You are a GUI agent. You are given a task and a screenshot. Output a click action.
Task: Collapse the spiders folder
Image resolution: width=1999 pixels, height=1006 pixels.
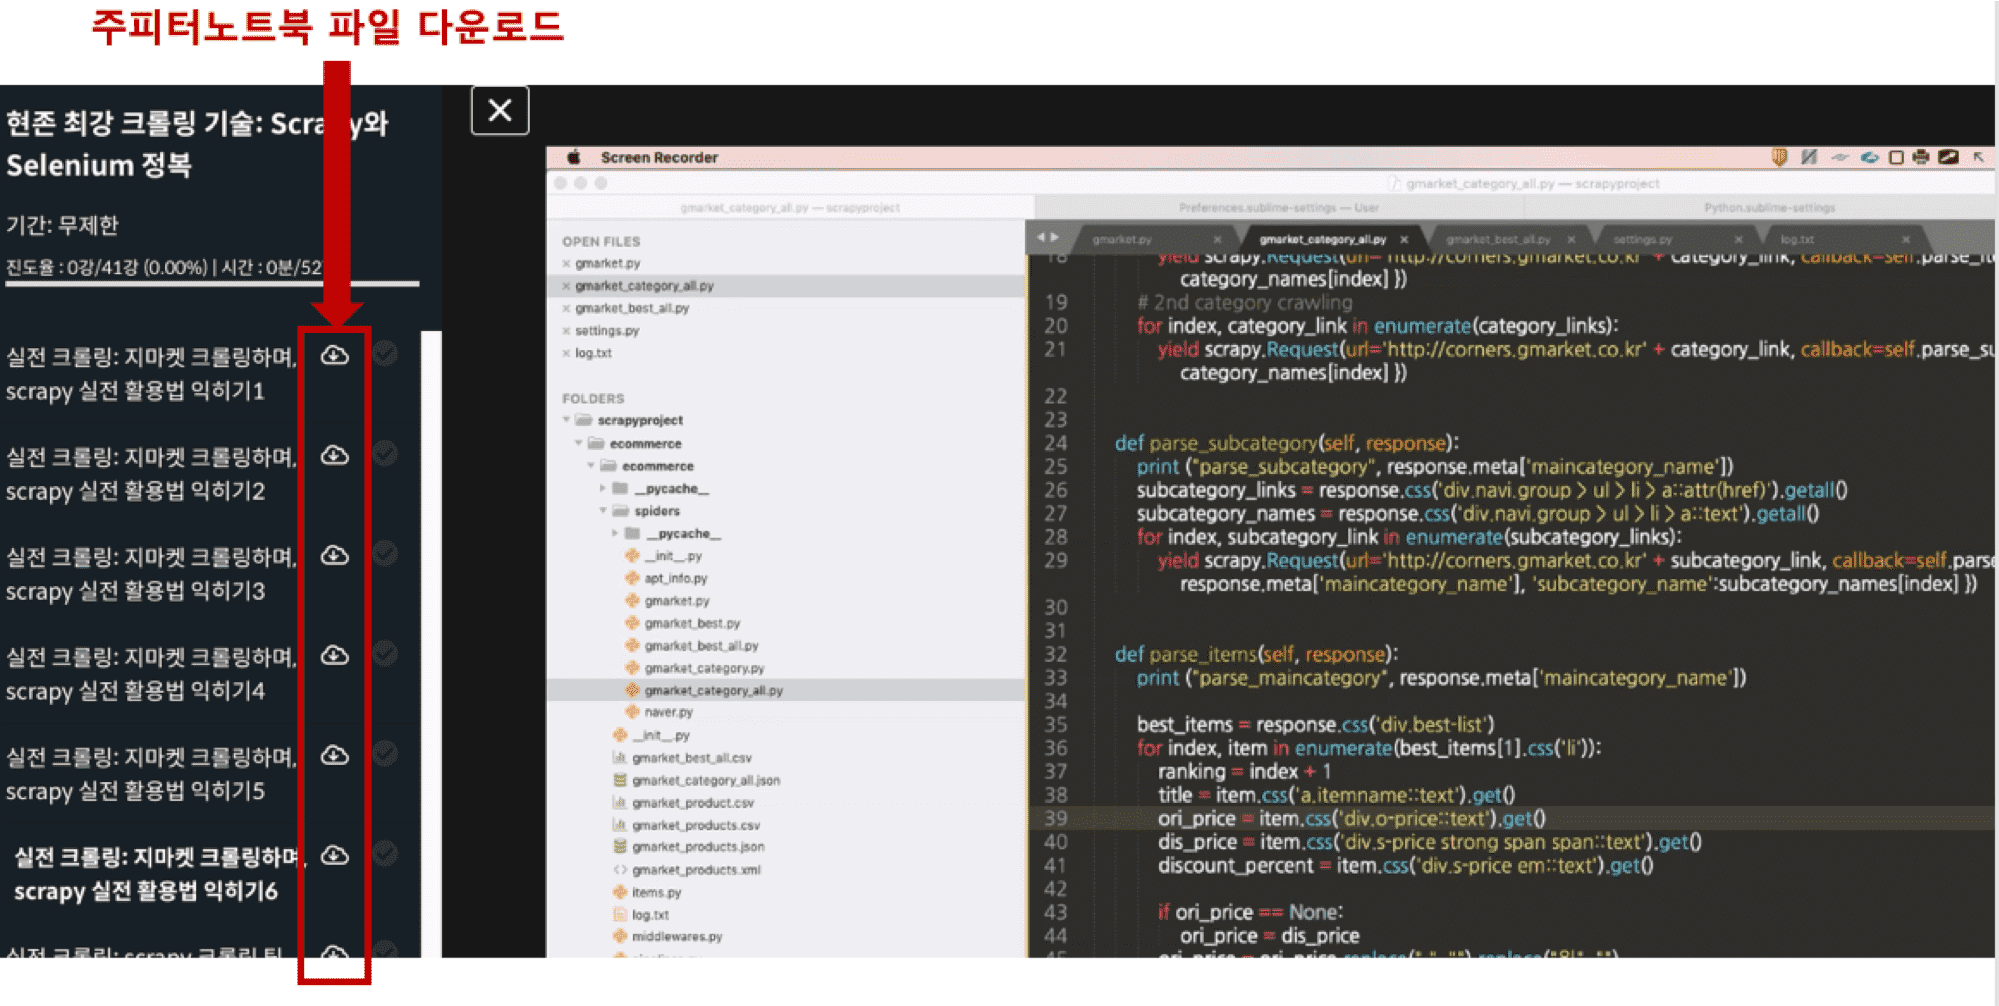pyautogui.click(x=603, y=511)
